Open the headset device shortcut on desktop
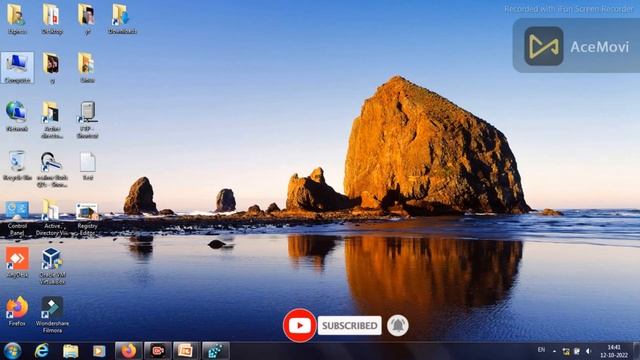The width and height of the screenshot is (640, 360). 52,169
